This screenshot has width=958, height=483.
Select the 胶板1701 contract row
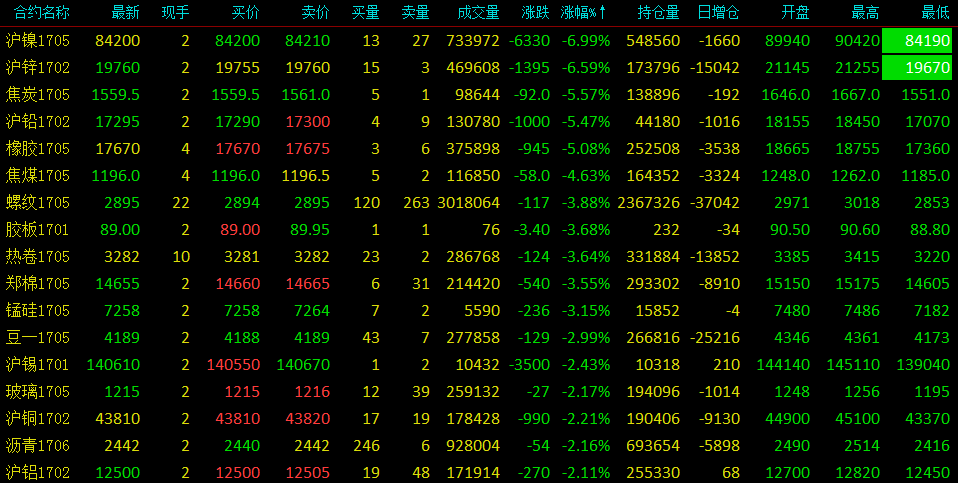[479, 230]
